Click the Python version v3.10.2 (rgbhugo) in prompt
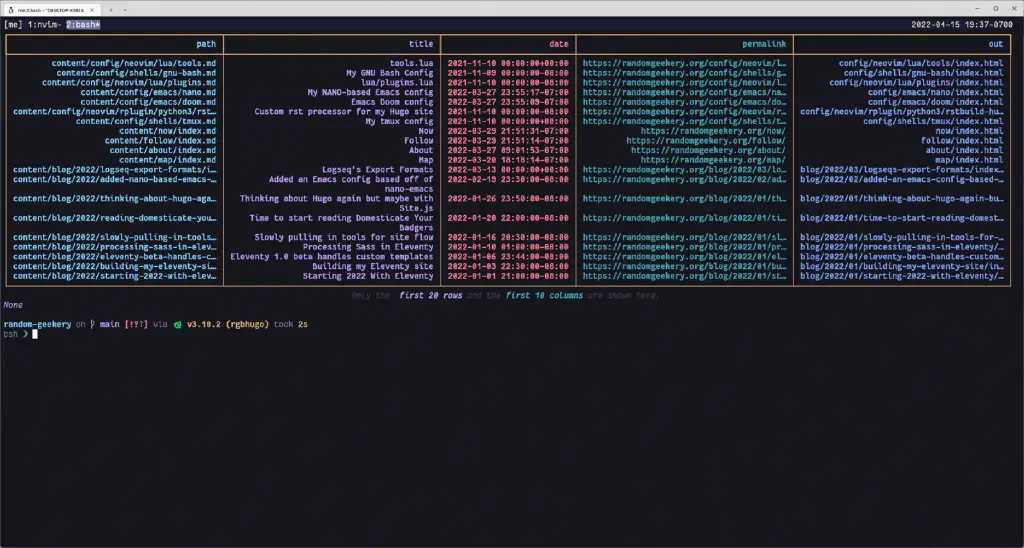 tap(228, 324)
